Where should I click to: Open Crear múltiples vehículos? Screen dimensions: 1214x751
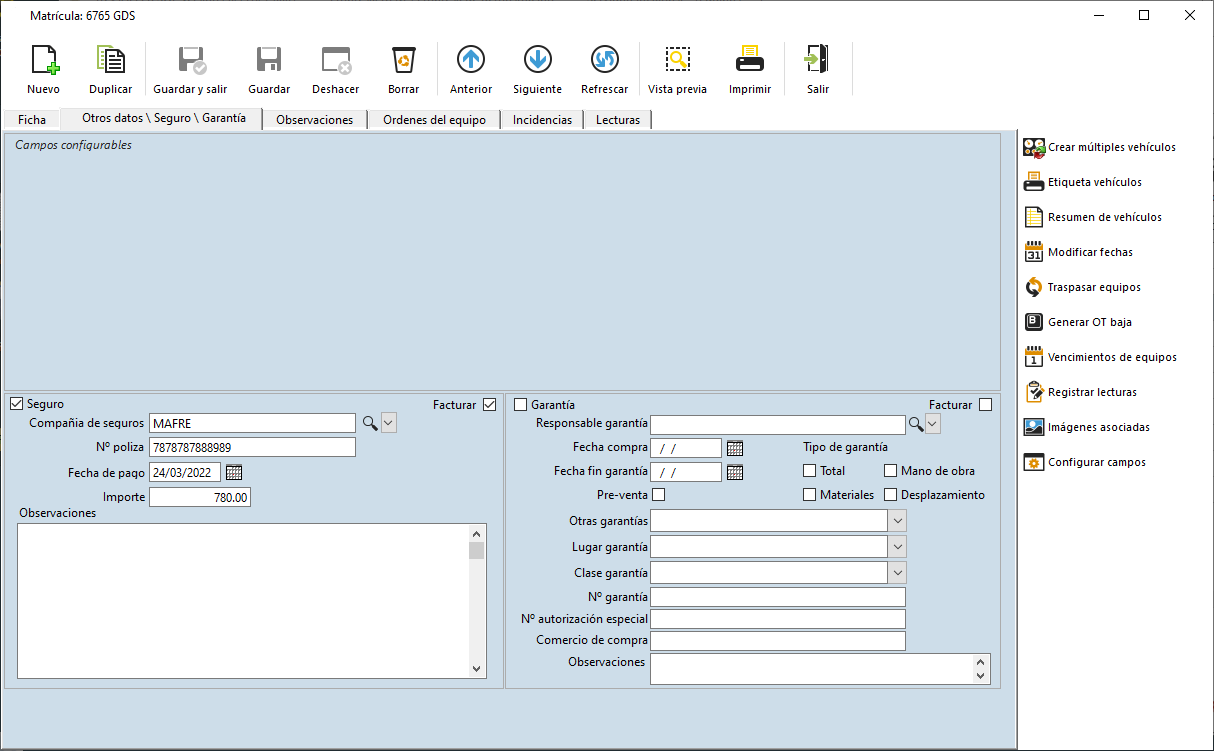[x=1099, y=147]
